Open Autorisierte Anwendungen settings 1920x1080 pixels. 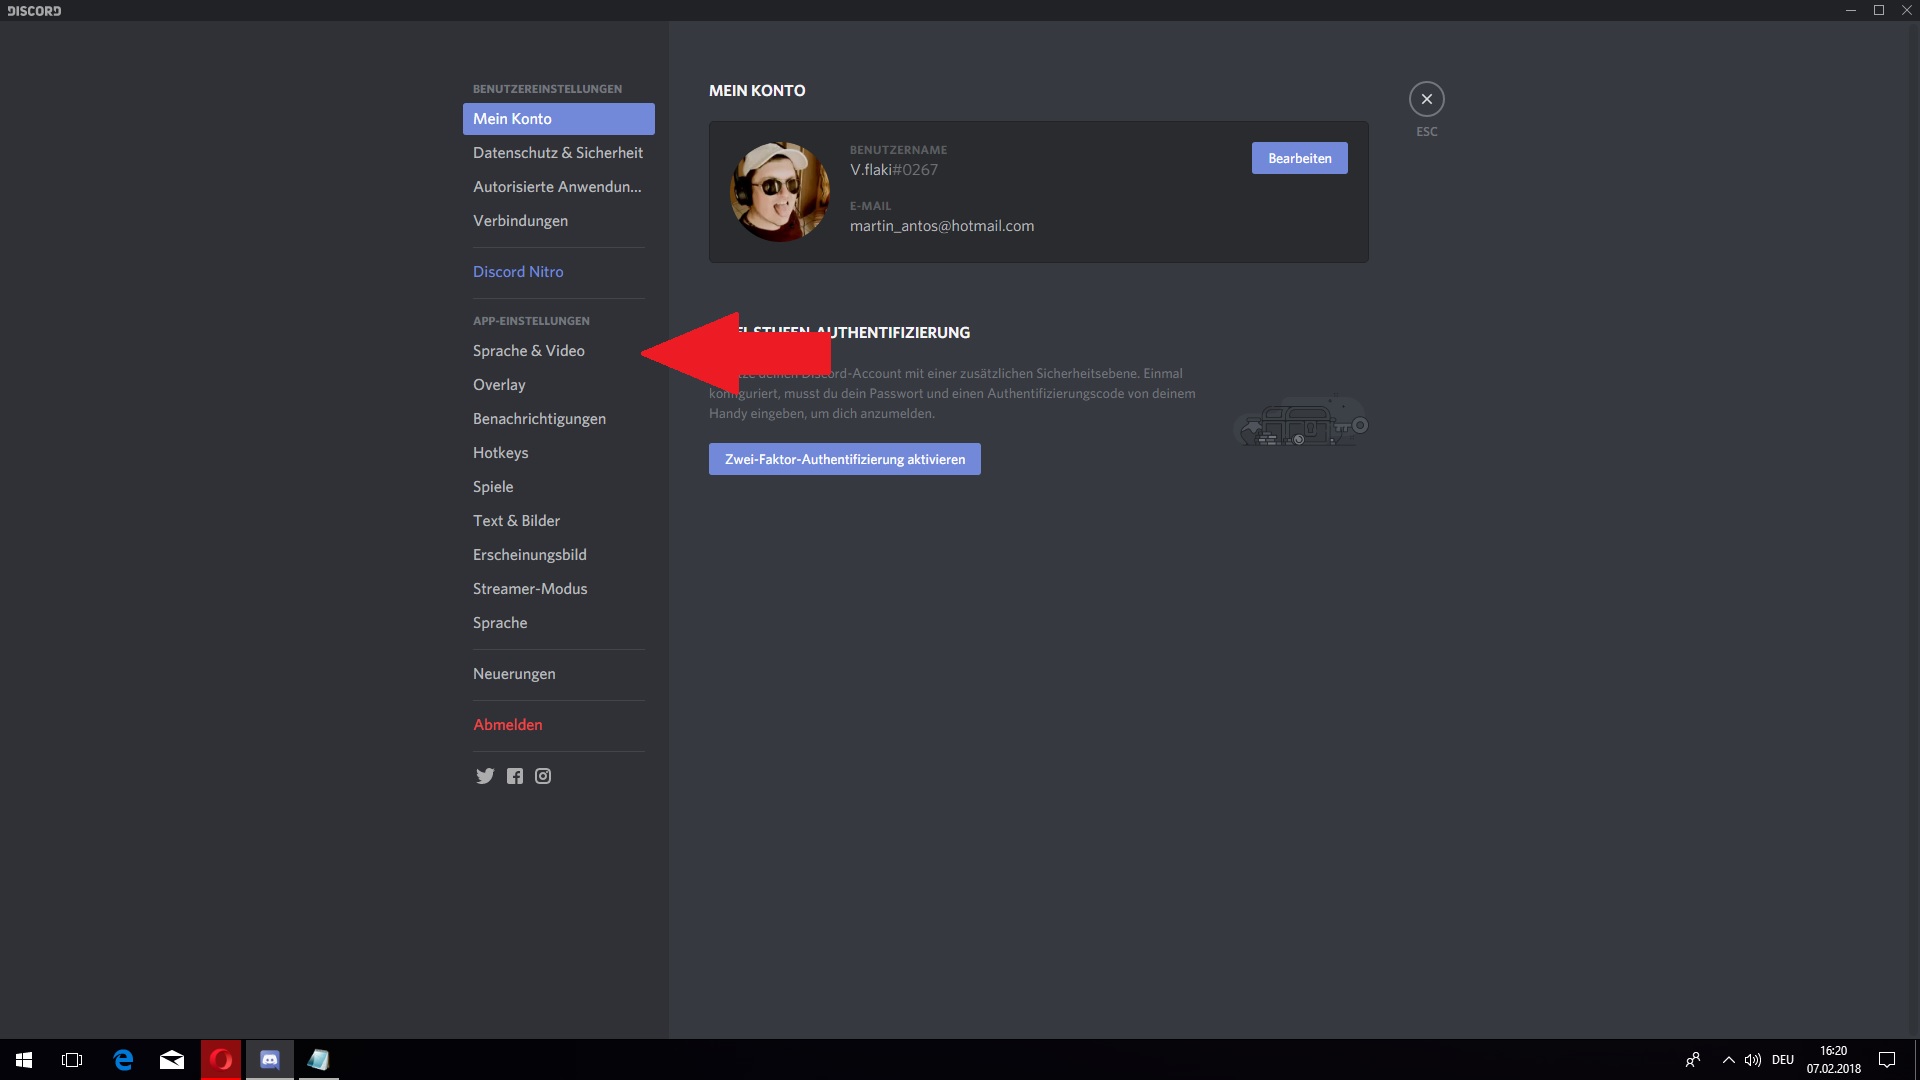[x=558, y=187]
